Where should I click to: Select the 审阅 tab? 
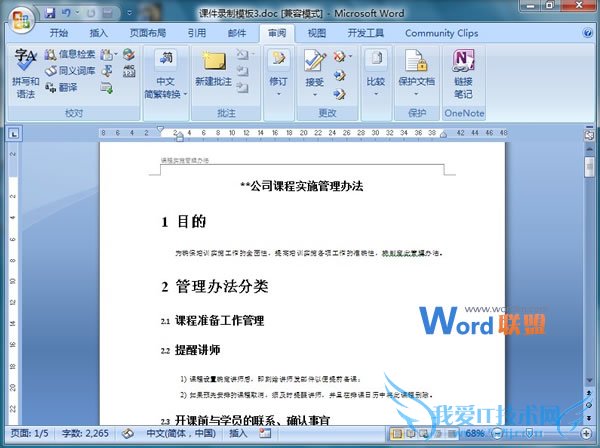click(277, 33)
